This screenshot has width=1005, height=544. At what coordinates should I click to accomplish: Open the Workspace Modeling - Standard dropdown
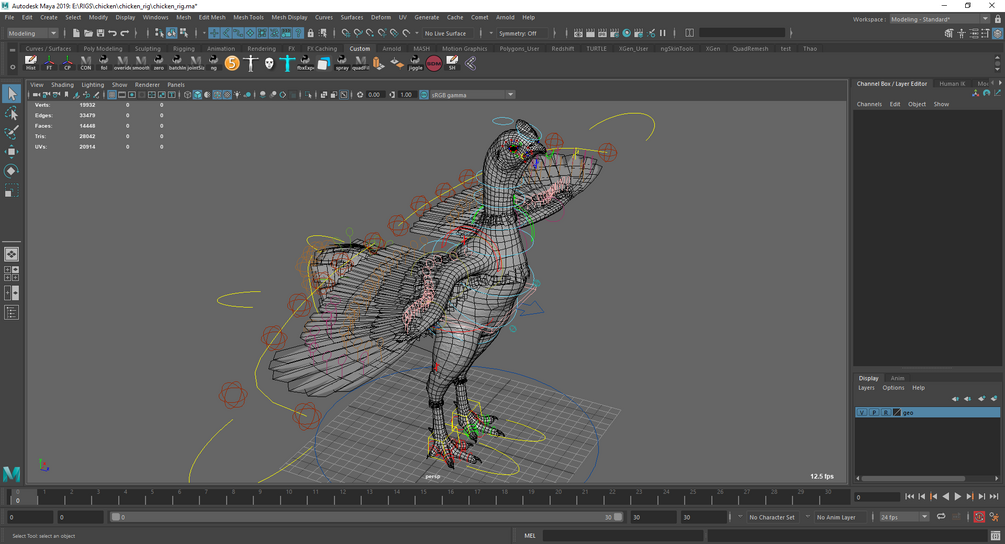click(940, 19)
